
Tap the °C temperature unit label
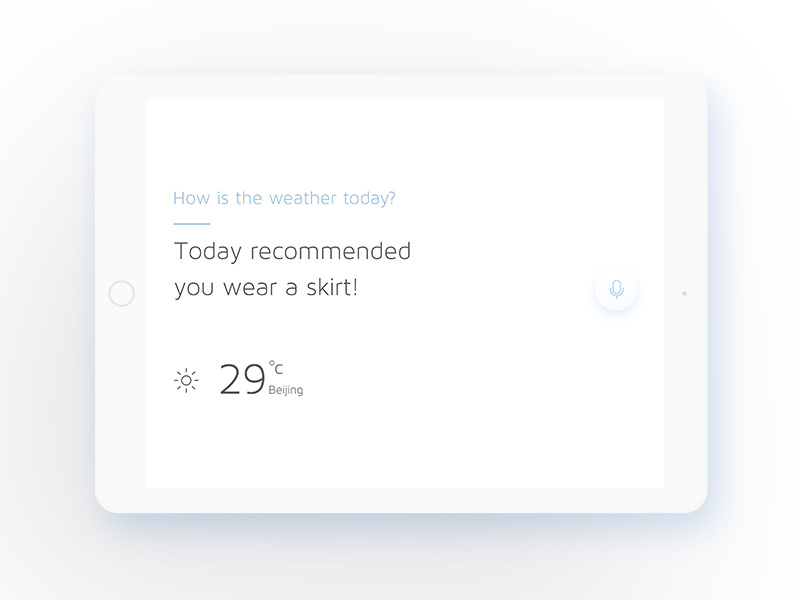click(275, 368)
